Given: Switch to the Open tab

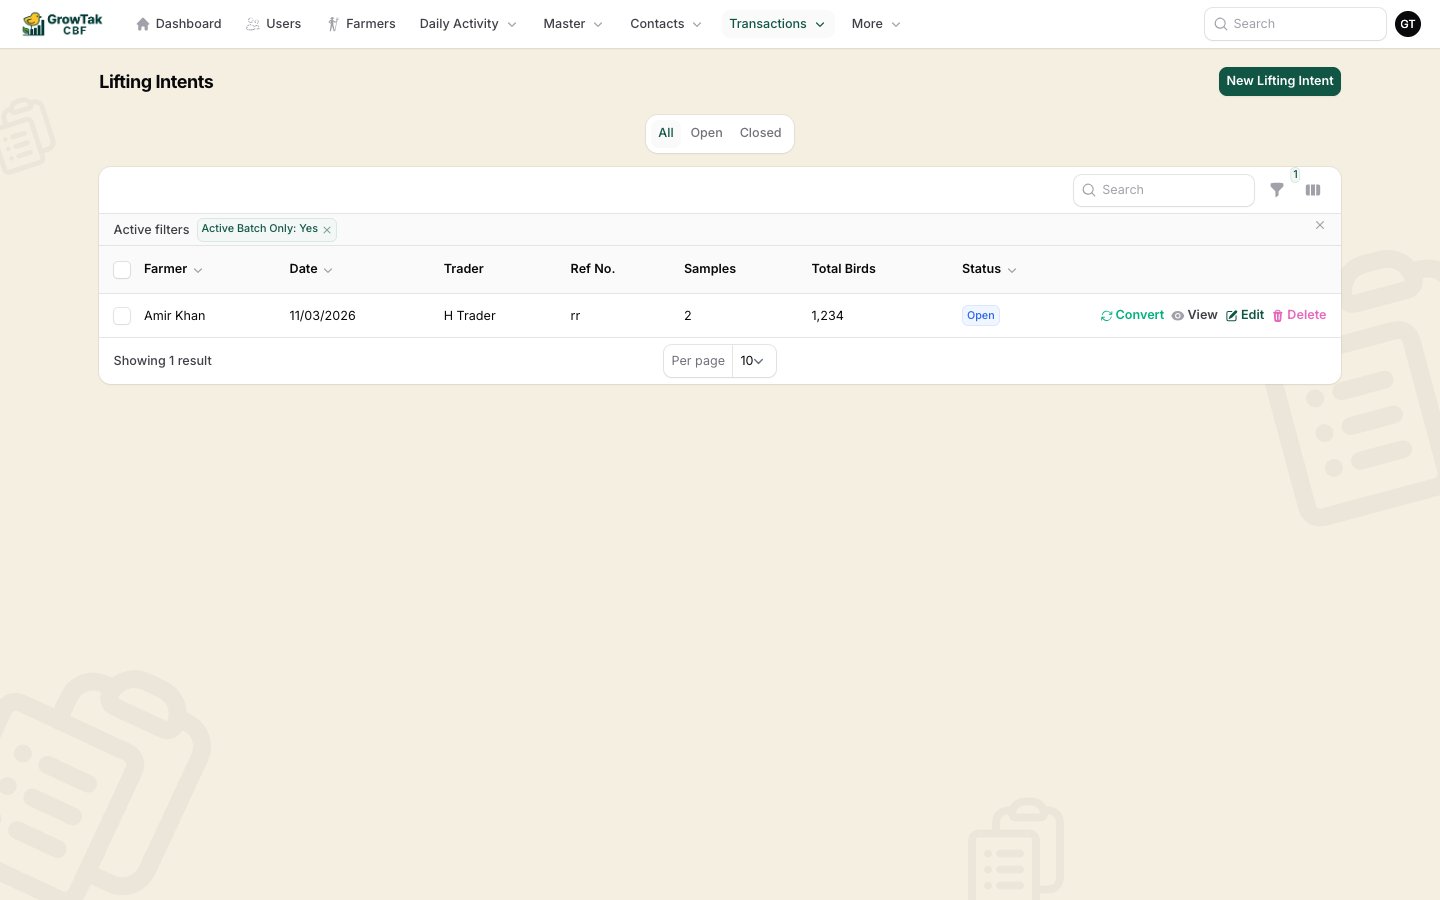Looking at the screenshot, I should click(x=706, y=133).
